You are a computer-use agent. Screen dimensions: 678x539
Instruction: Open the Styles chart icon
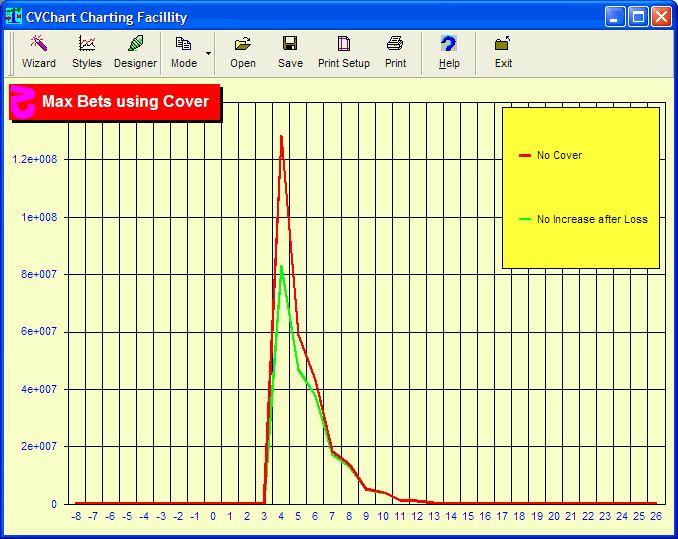pos(87,51)
